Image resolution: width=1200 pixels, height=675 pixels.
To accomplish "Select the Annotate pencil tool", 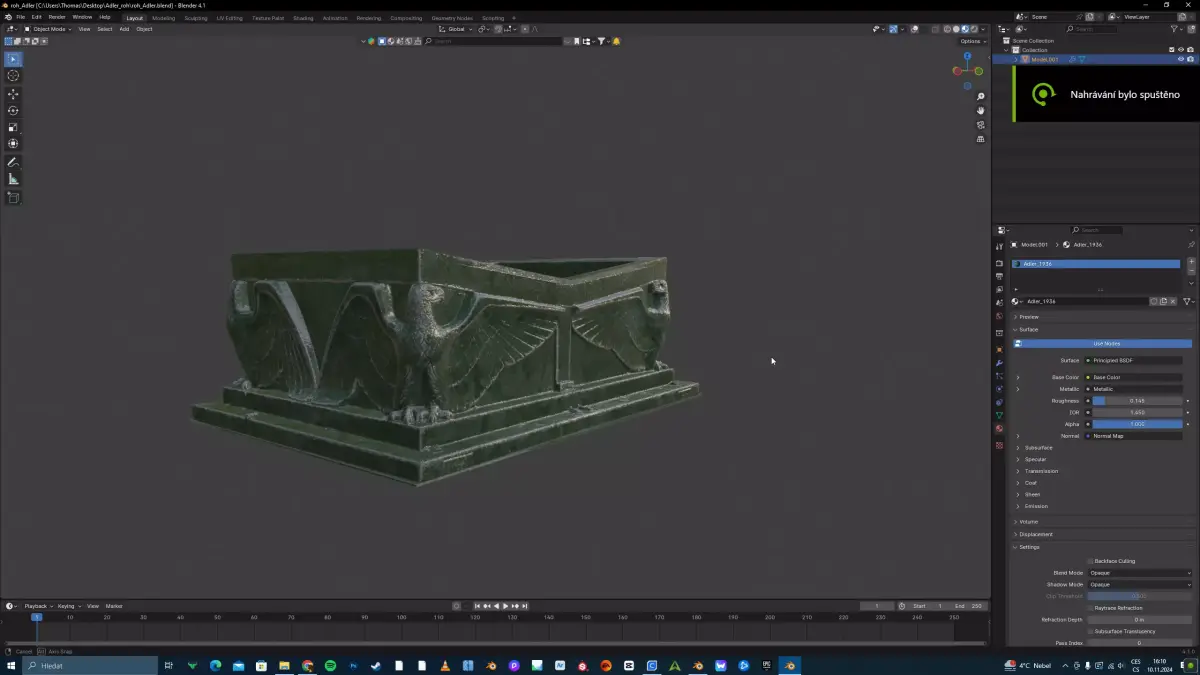I will (13, 162).
